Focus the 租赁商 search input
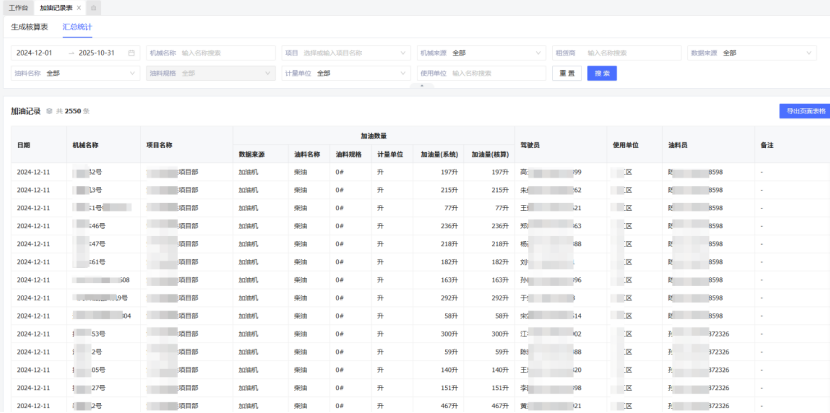 tap(617, 53)
